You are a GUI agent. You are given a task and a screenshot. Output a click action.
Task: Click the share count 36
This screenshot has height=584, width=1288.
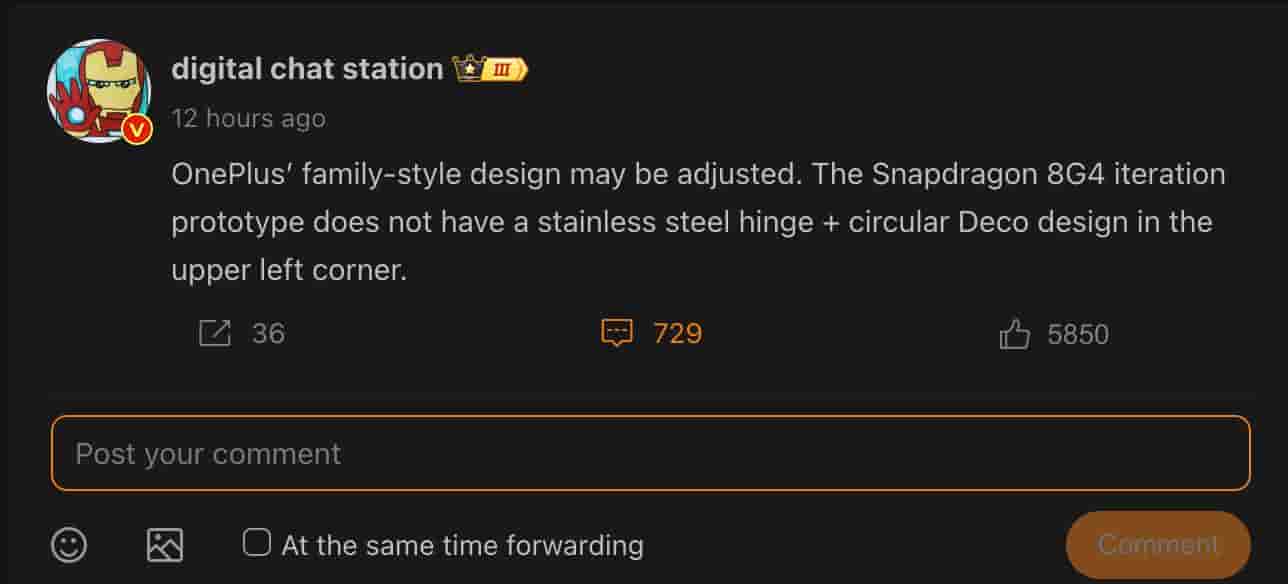click(268, 333)
